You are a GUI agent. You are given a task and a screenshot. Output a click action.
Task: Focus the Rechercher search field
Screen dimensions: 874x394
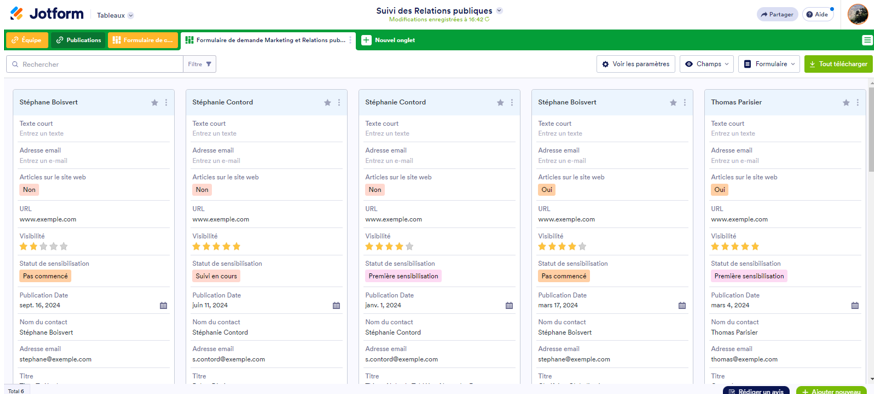coord(95,64)
